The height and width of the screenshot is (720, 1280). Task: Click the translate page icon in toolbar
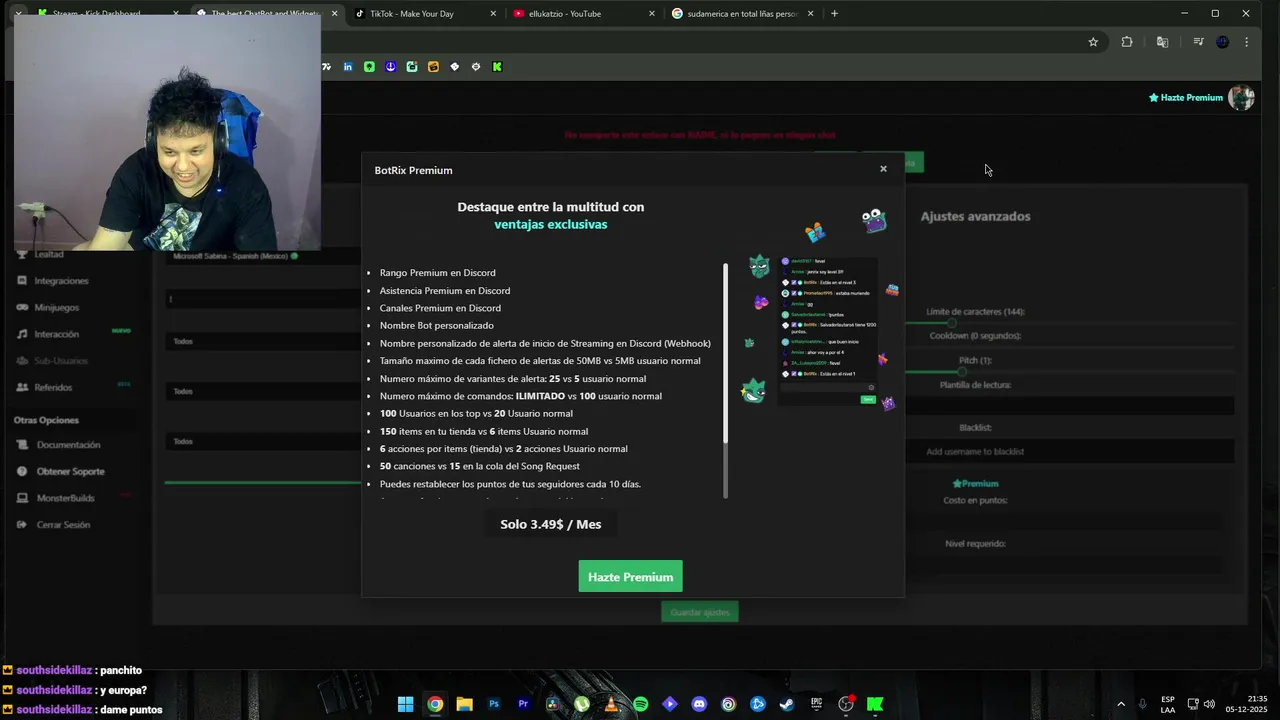click(x=1162, y=42)
